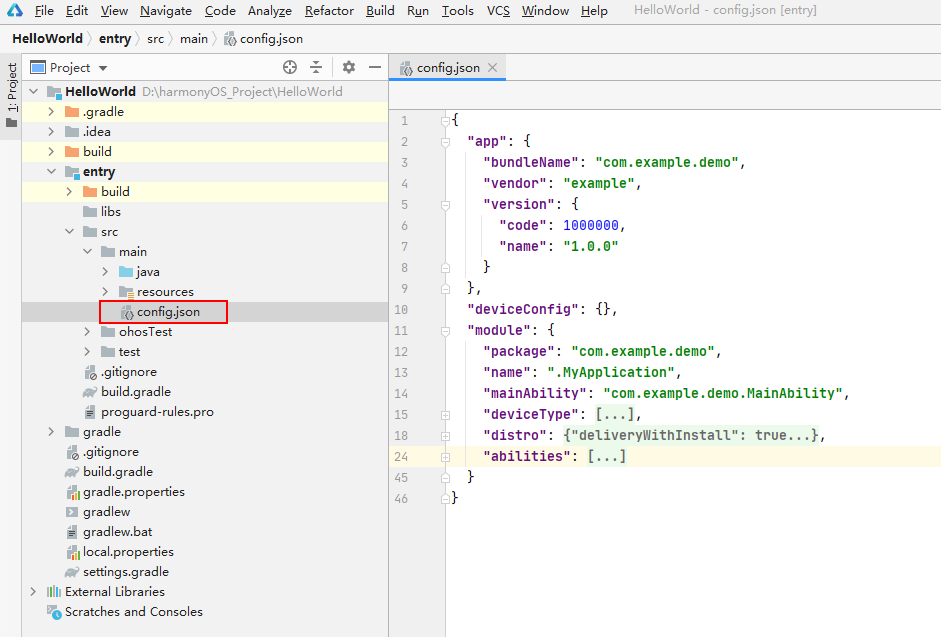Close the config.json editor tab
This screenshot has height=637, width=941.
coord(493,68)
